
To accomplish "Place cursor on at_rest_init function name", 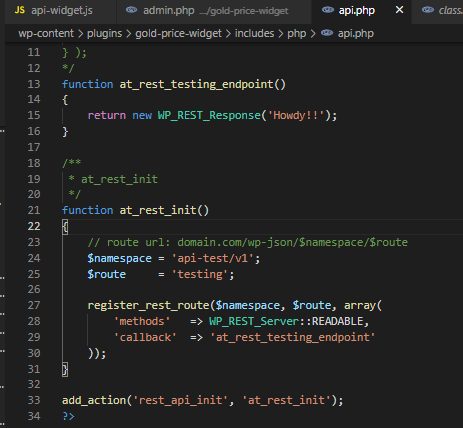I will click(158, 210).
